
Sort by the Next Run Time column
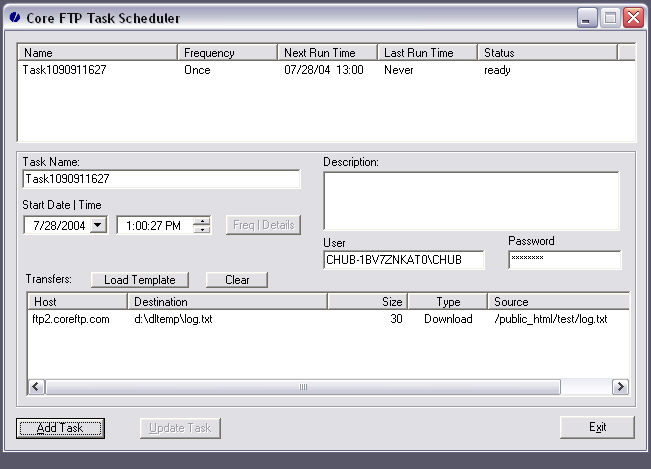point(327,52)
